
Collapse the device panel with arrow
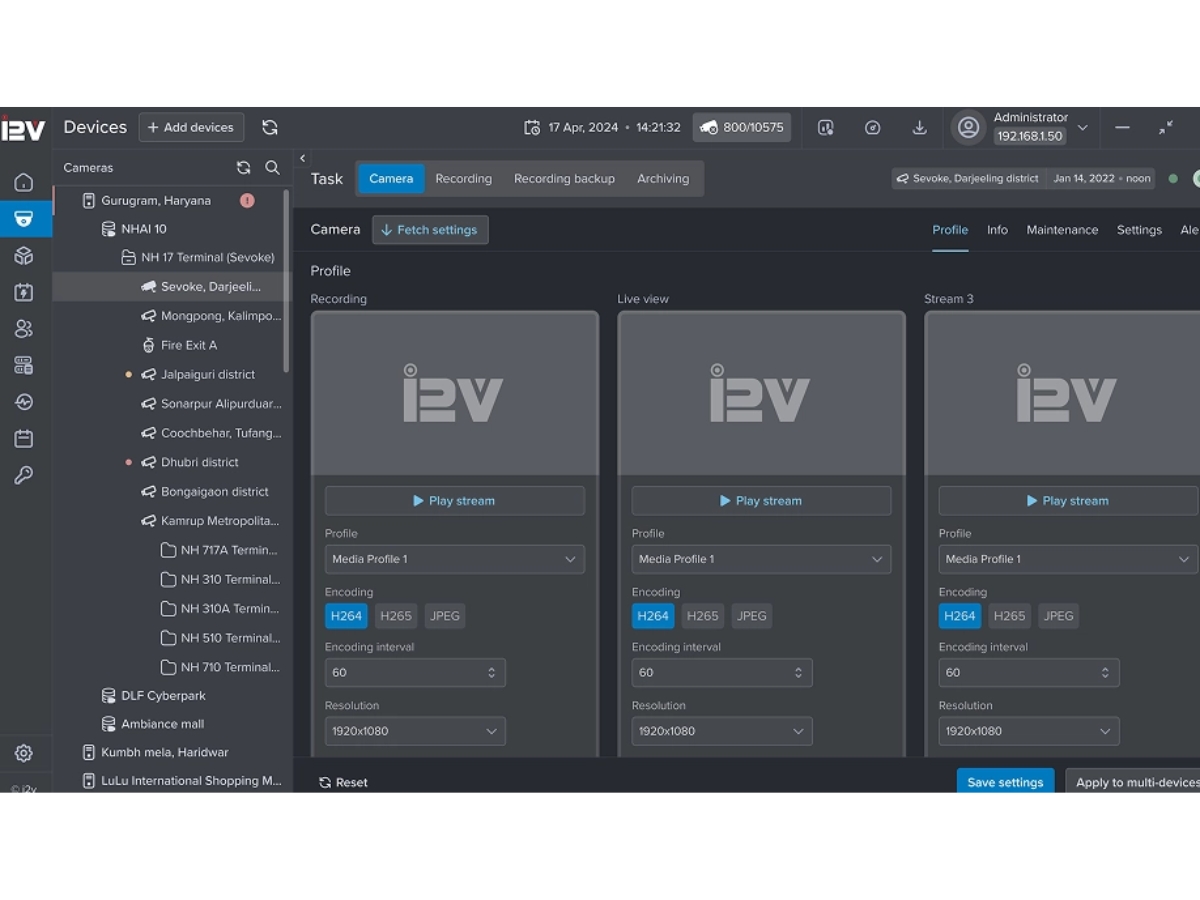[x=302, y=158]
